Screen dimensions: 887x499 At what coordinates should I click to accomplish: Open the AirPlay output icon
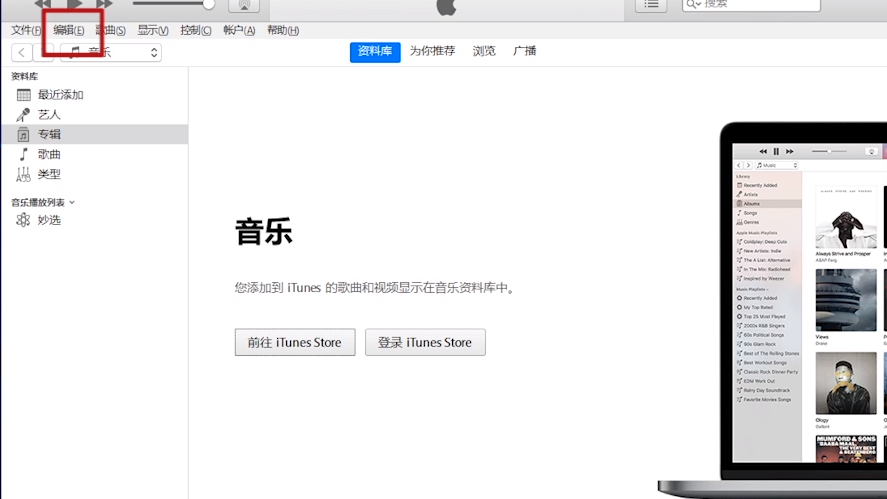click(244, 5)
